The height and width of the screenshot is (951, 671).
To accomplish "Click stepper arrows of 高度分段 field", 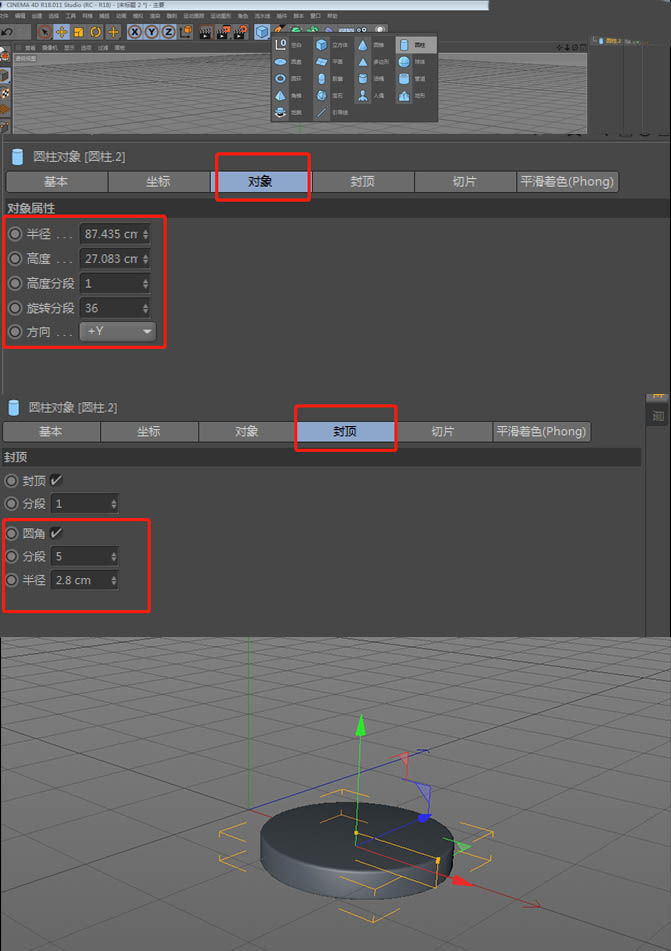I will point(145,284).
